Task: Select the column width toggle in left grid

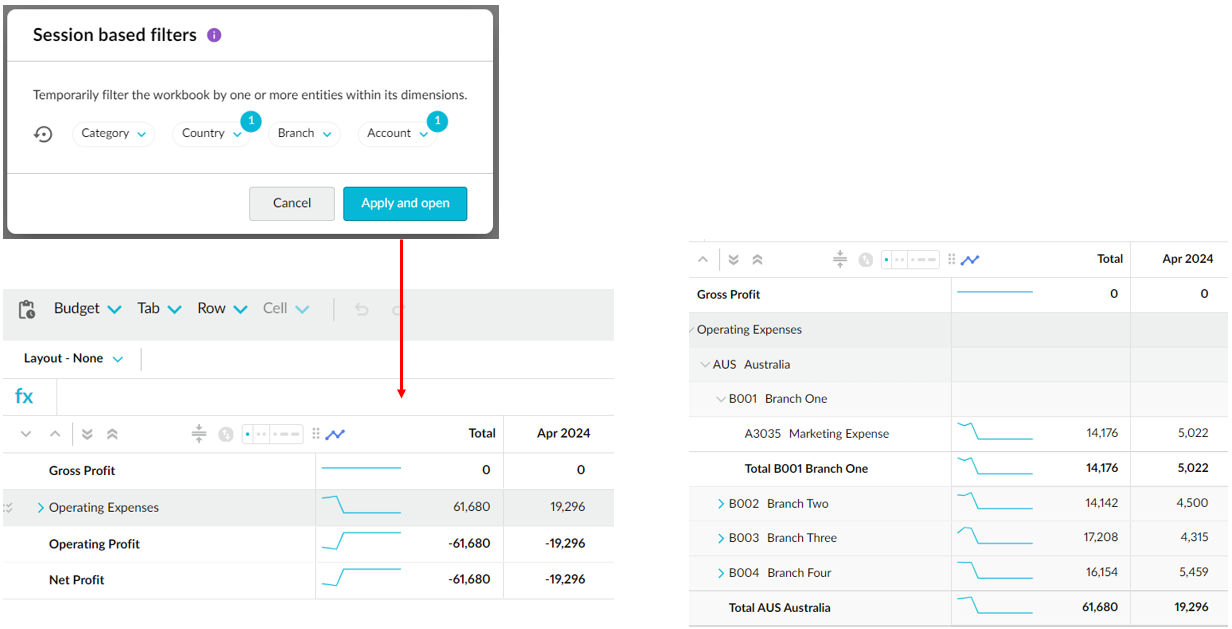Action: [272, 434]
